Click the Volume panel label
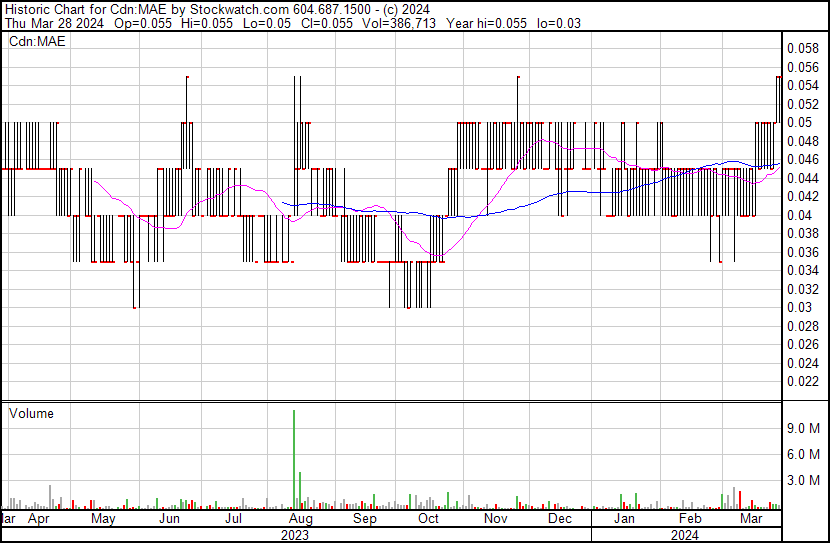Screen dimensions: 830x543 tap(31, 413)
